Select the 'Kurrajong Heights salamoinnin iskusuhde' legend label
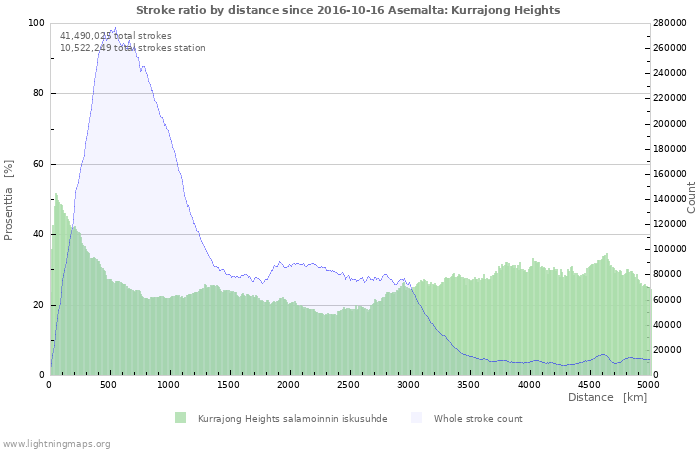700x450 pixels. pos(292,418)
